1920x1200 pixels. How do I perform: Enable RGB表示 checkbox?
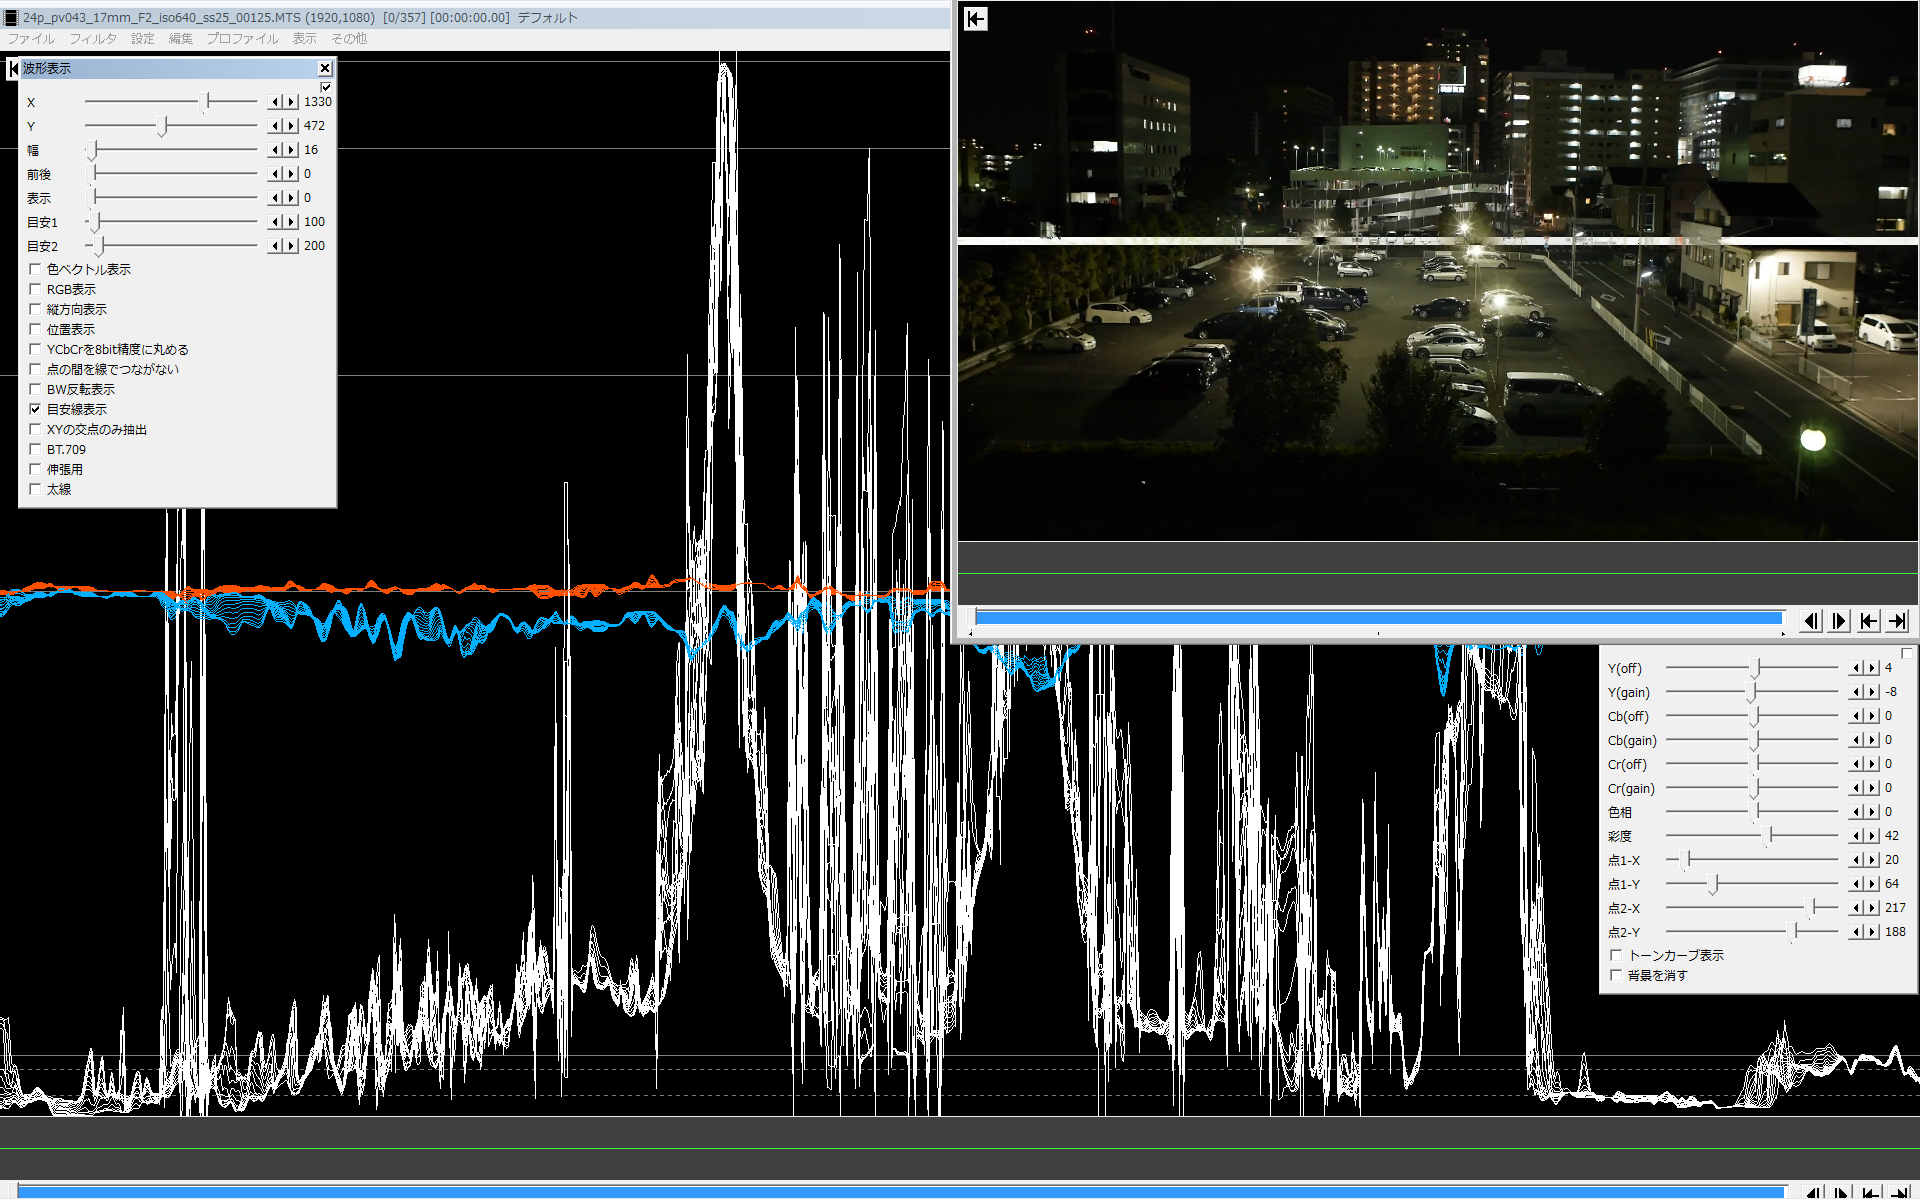tap(35, 289)
